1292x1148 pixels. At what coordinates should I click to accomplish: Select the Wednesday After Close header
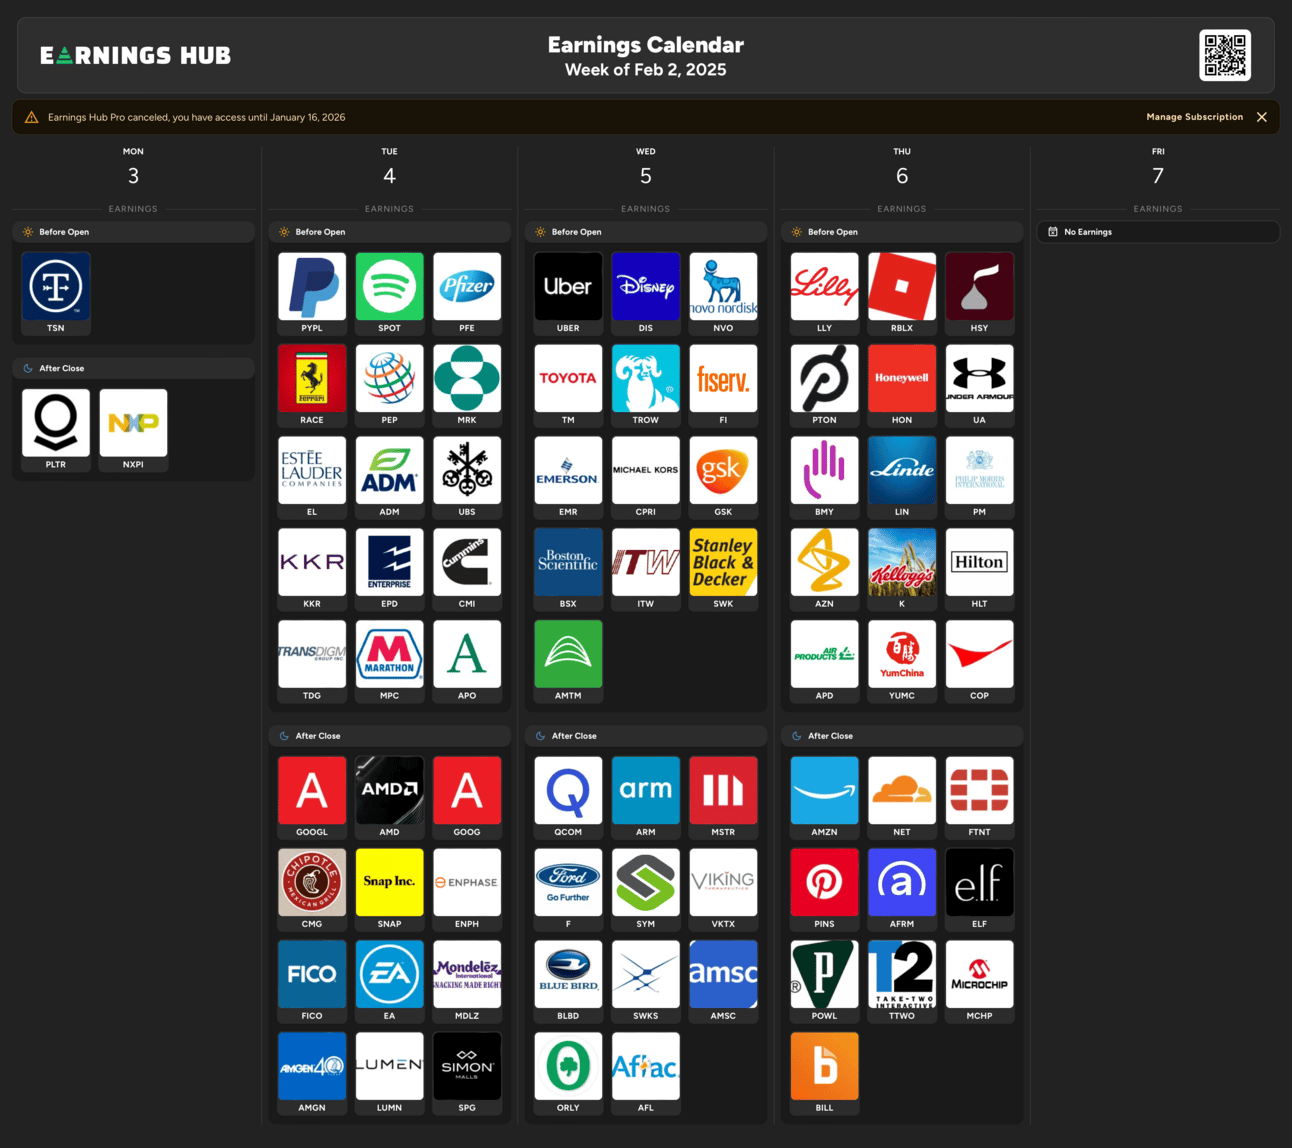pos(646,736)
